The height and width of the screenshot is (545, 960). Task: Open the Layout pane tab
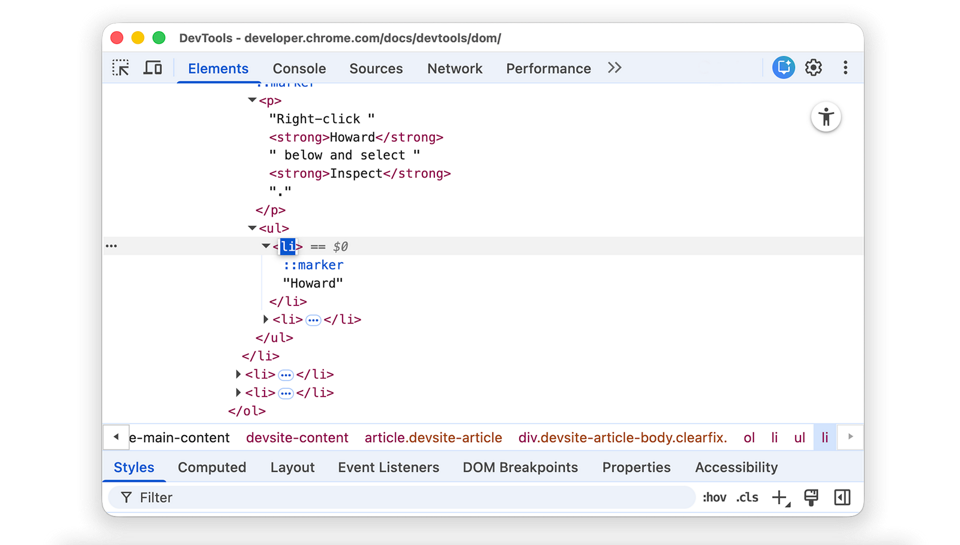(x=293, y=467)
